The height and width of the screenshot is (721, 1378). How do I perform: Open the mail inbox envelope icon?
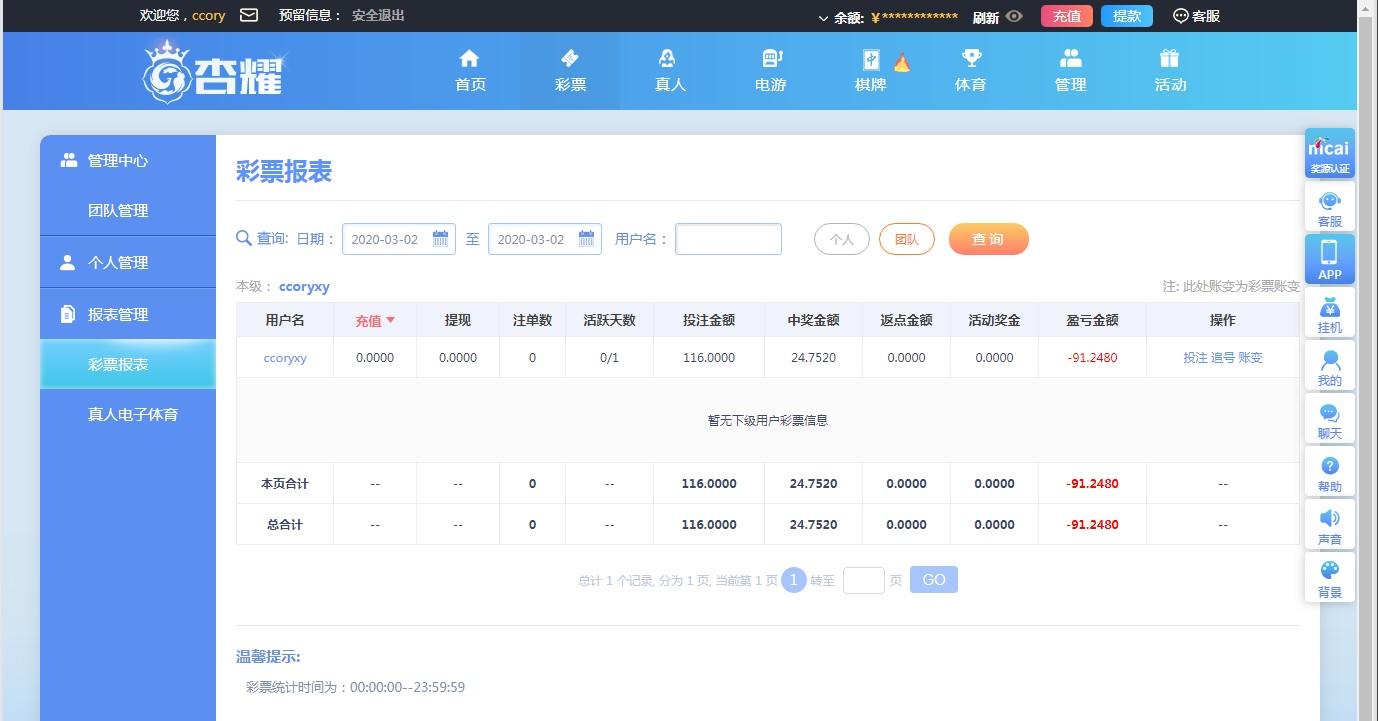(249, 15)
